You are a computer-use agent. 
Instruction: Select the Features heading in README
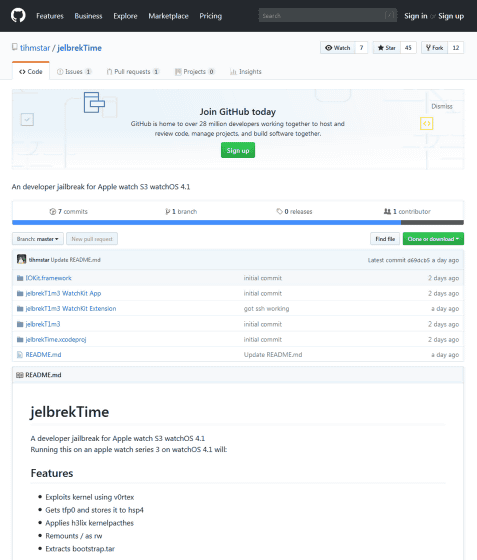pyautogui.click(x=52, y=473)
